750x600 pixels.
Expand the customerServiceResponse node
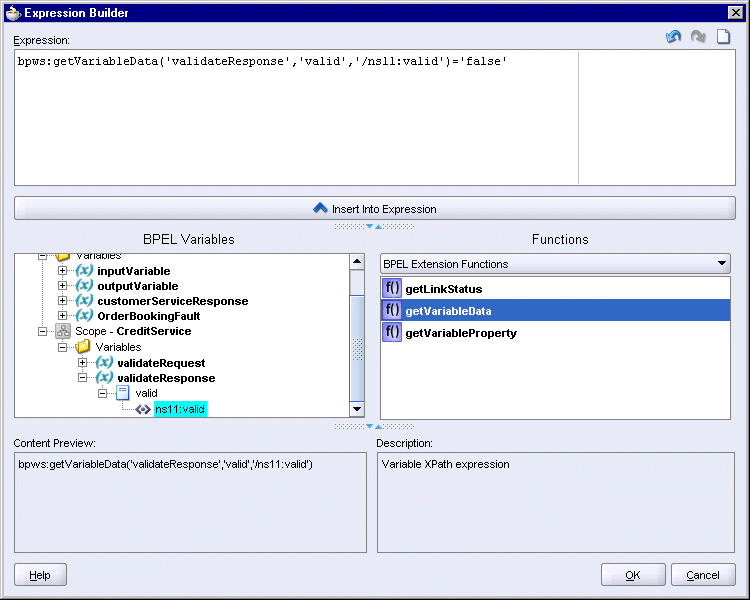tap(62, 300)
